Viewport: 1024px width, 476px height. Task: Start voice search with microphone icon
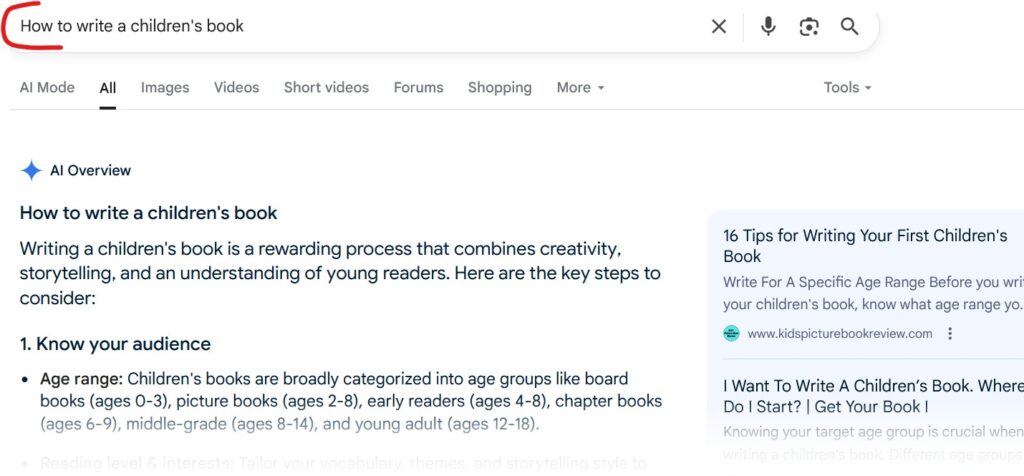[x=768, y=27]
